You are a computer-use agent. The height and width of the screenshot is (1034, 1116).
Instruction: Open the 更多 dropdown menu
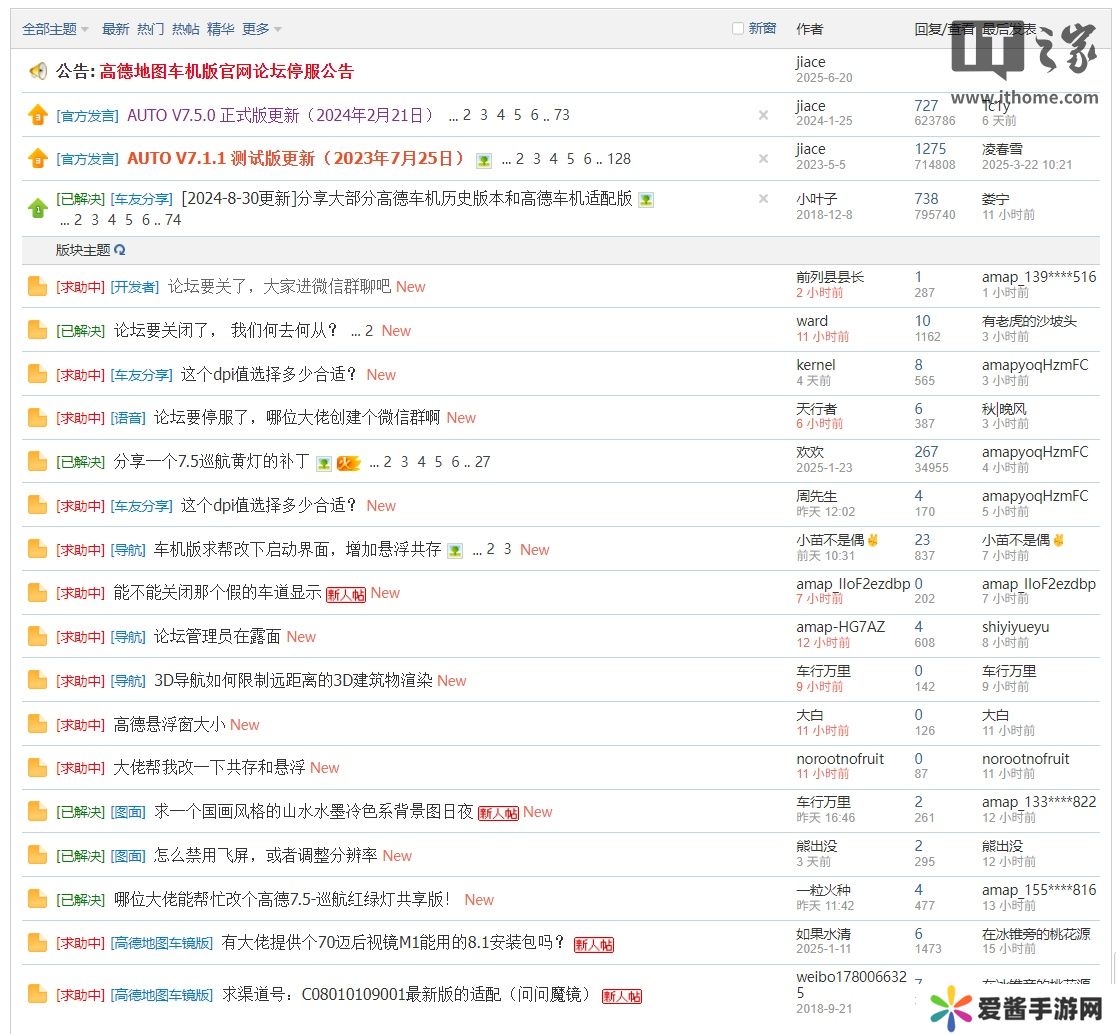coord(261,29)
